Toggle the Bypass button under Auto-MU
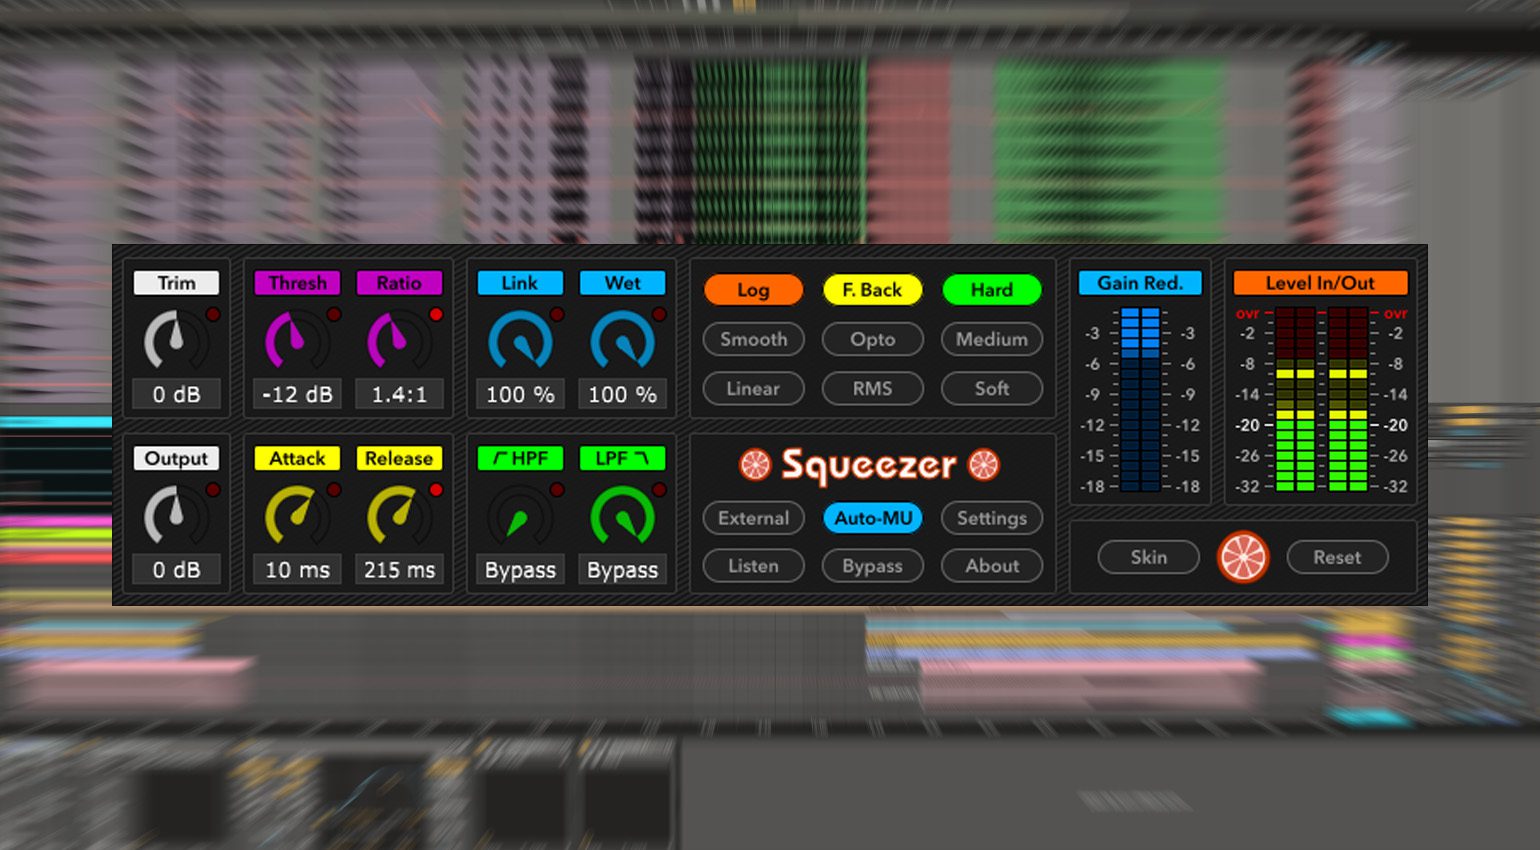This screenshot has height=850, width=1540. point(872,566)
